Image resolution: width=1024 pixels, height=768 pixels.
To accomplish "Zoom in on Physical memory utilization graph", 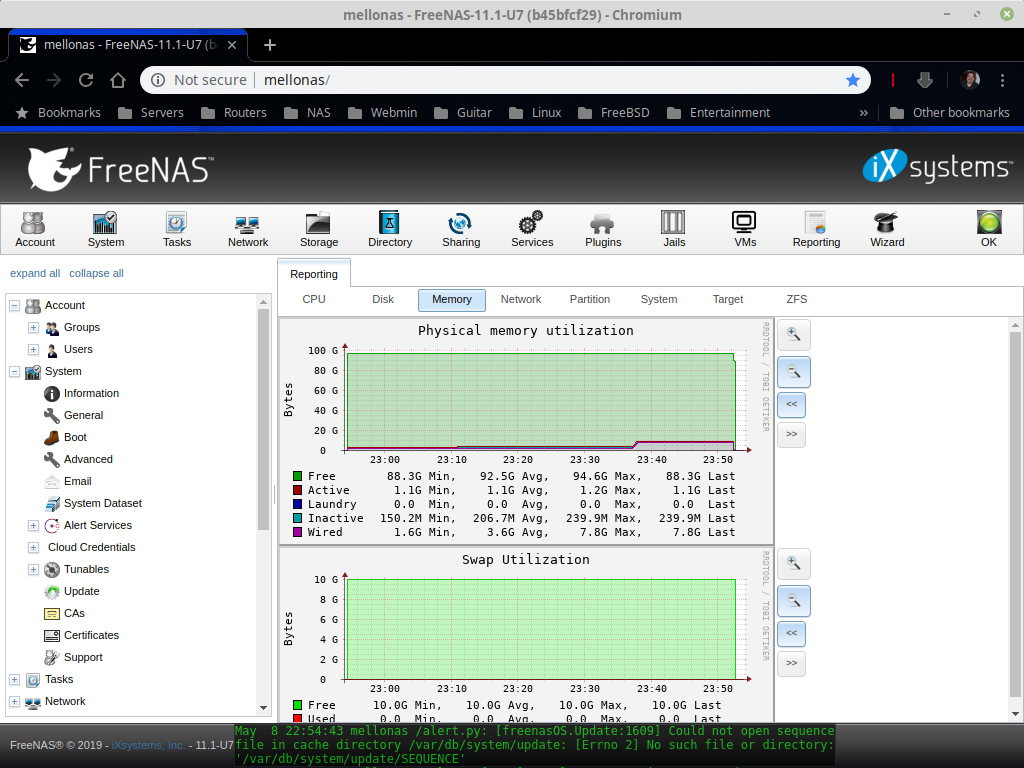I will [x=793, y=334].
